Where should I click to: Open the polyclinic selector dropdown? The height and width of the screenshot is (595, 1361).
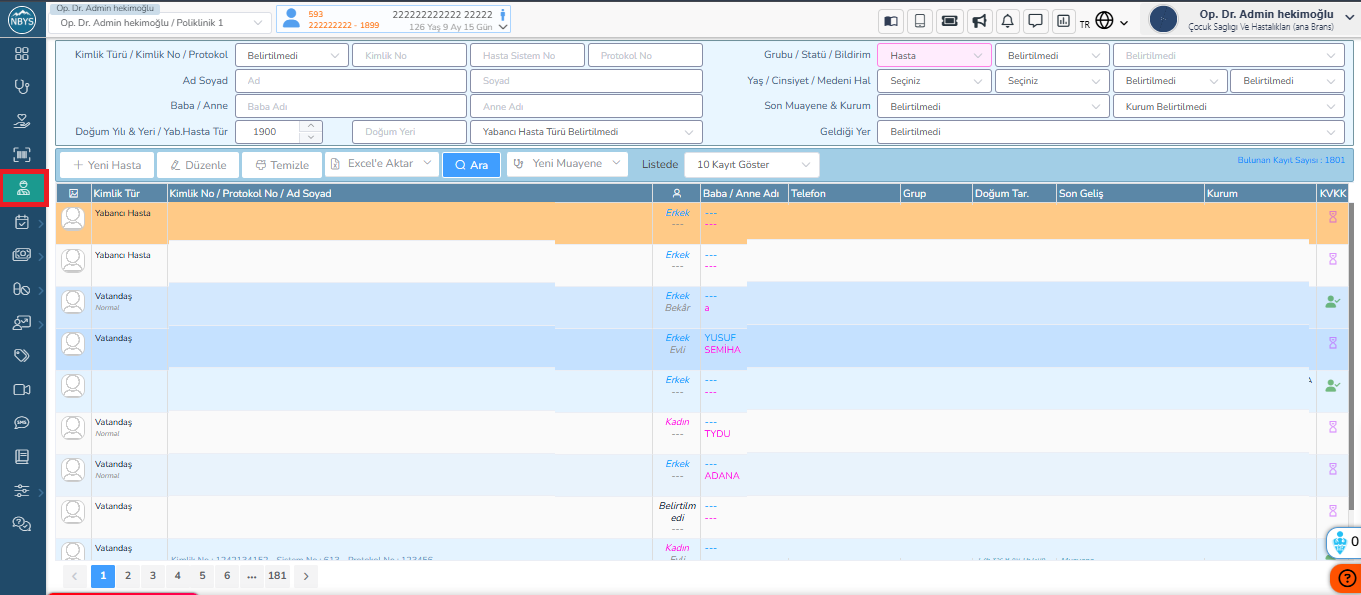pos(159,22)
